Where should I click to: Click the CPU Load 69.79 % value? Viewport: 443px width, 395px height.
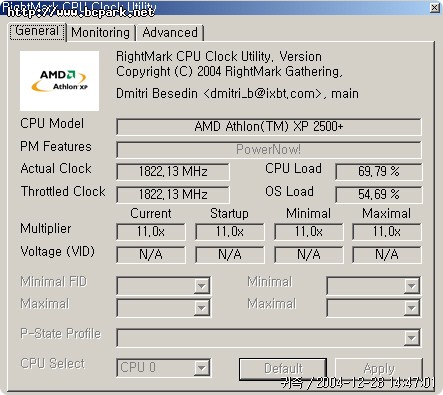(x=379, y=172)
